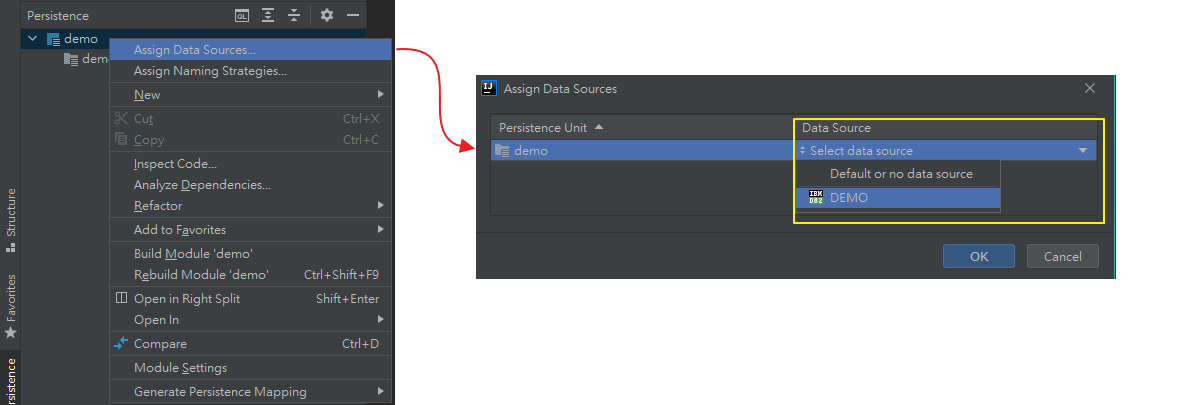Viewport: 1189px width, 405px height.
Task: Click the IBM DB2 icon beside DEMO
Action: [816, 198]
